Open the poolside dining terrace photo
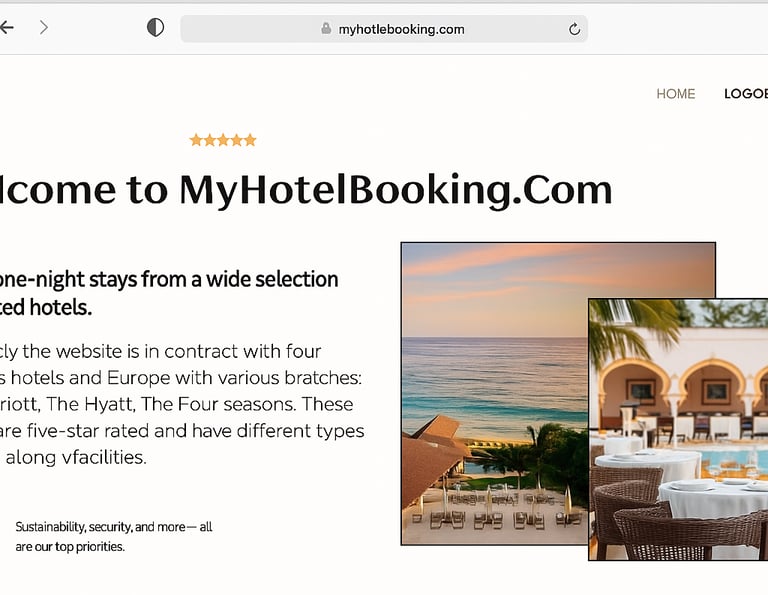The width and height of the screenshot is (768, 595). [678, 429]
